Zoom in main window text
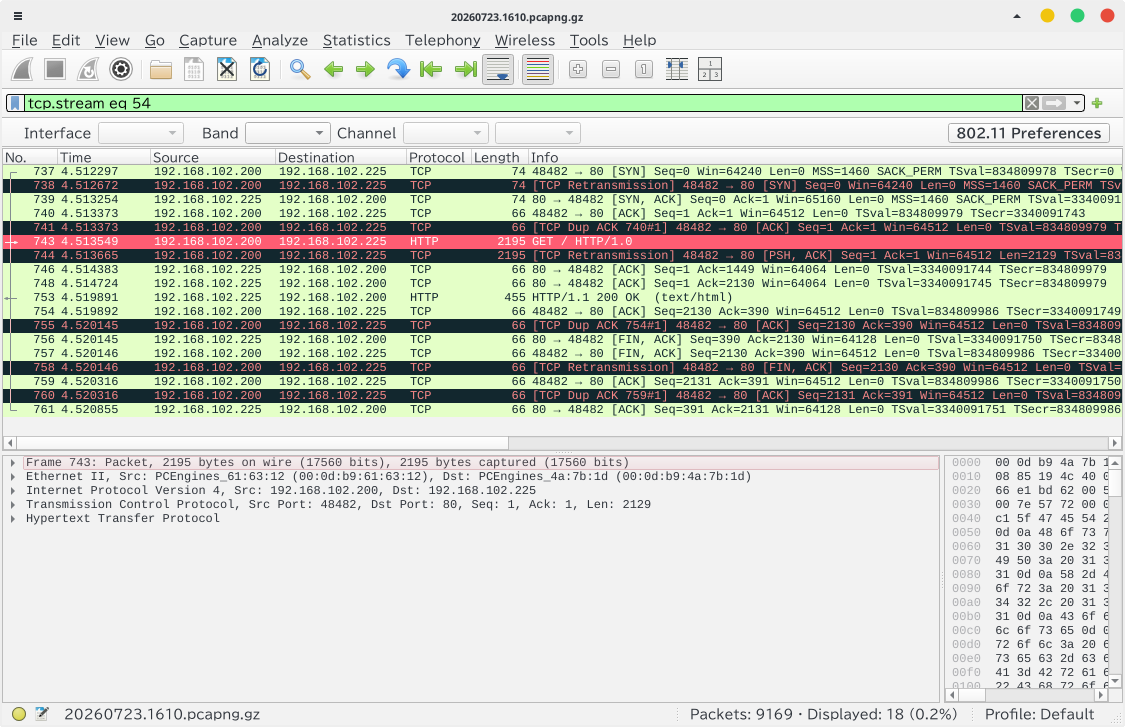Image resolution: width=1125 pixels, height=727 pixels. click(578, 70)
